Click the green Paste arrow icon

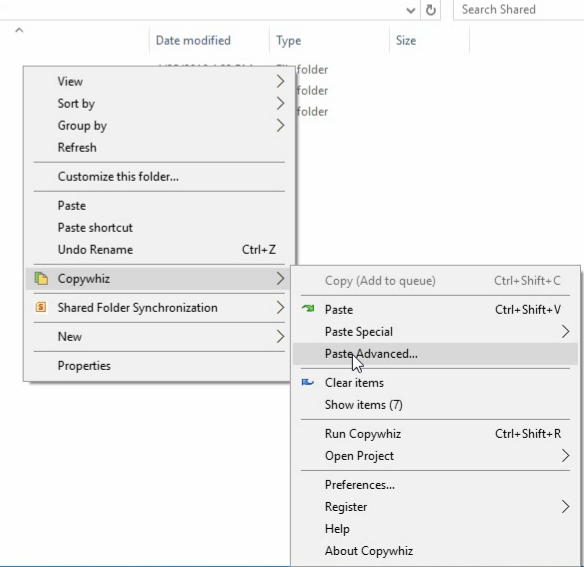308,309
